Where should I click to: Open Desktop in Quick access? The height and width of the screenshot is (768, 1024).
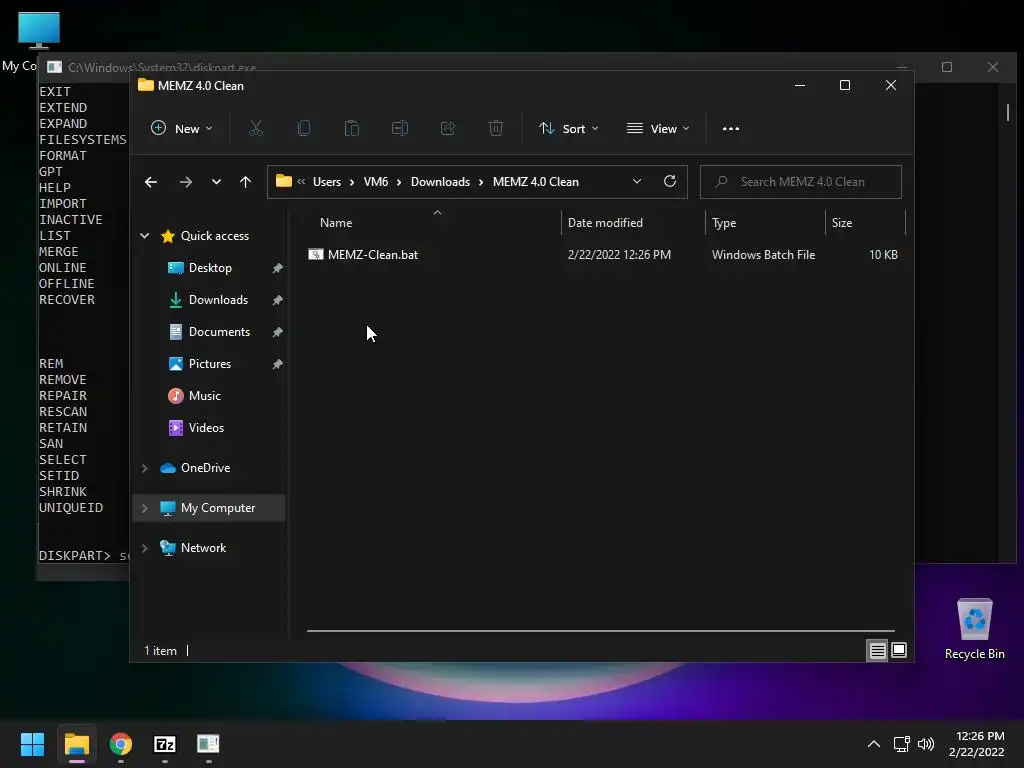209,268
